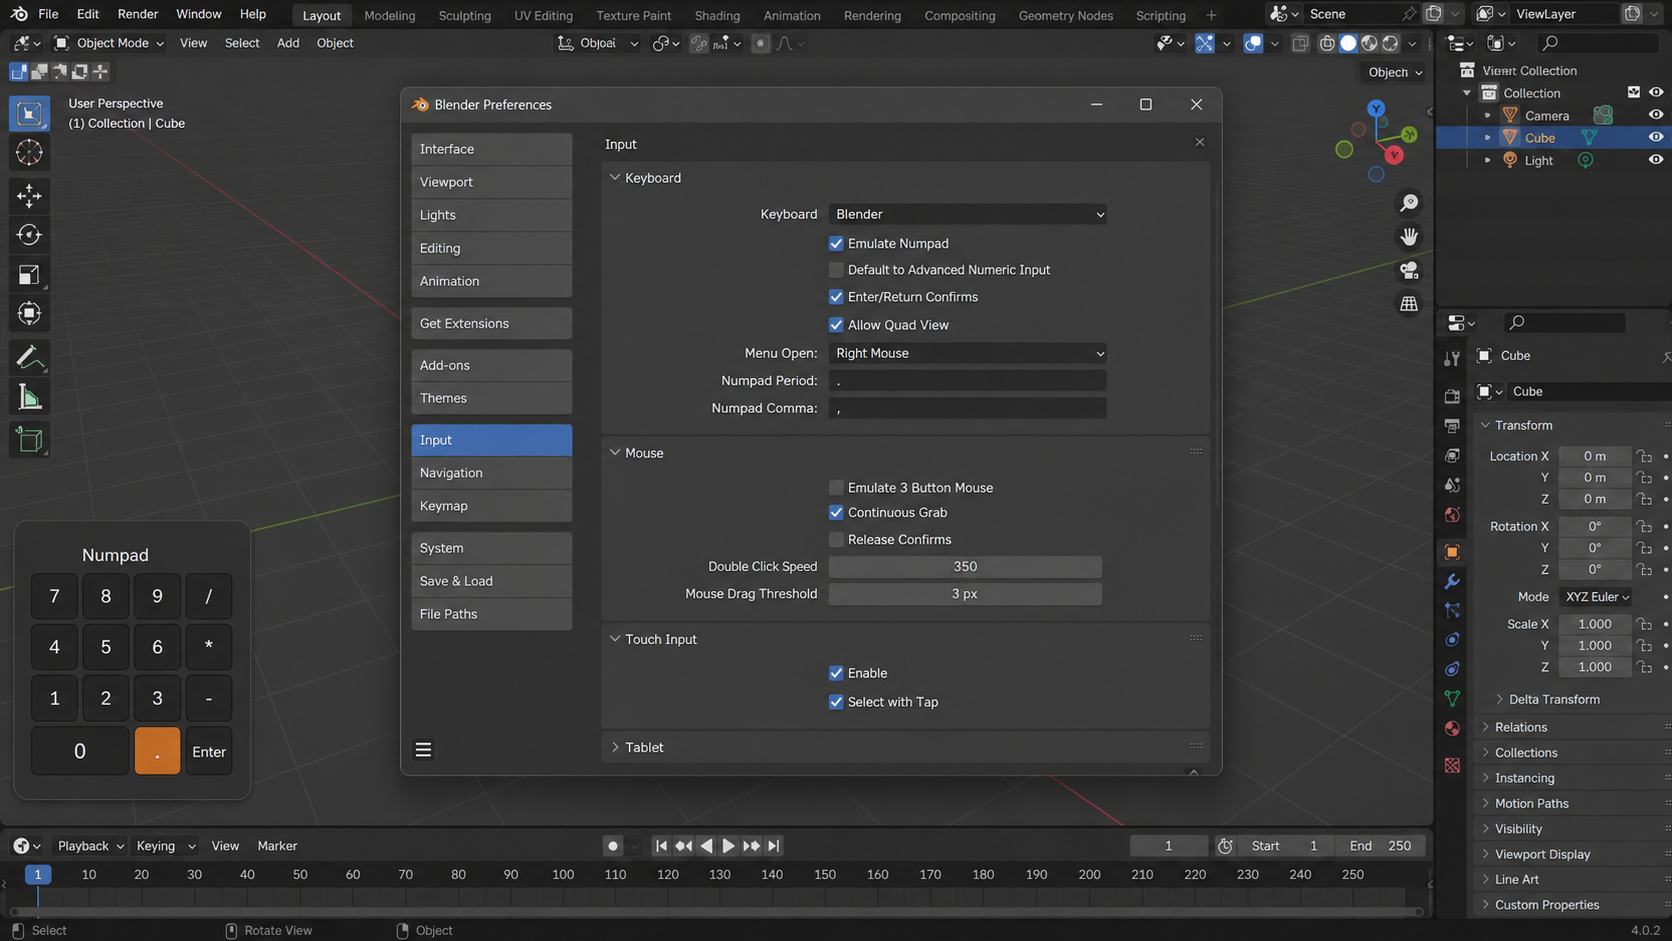Click the numpad period button
Viewport: 1672px width, 941px height.
coord(157,751)
